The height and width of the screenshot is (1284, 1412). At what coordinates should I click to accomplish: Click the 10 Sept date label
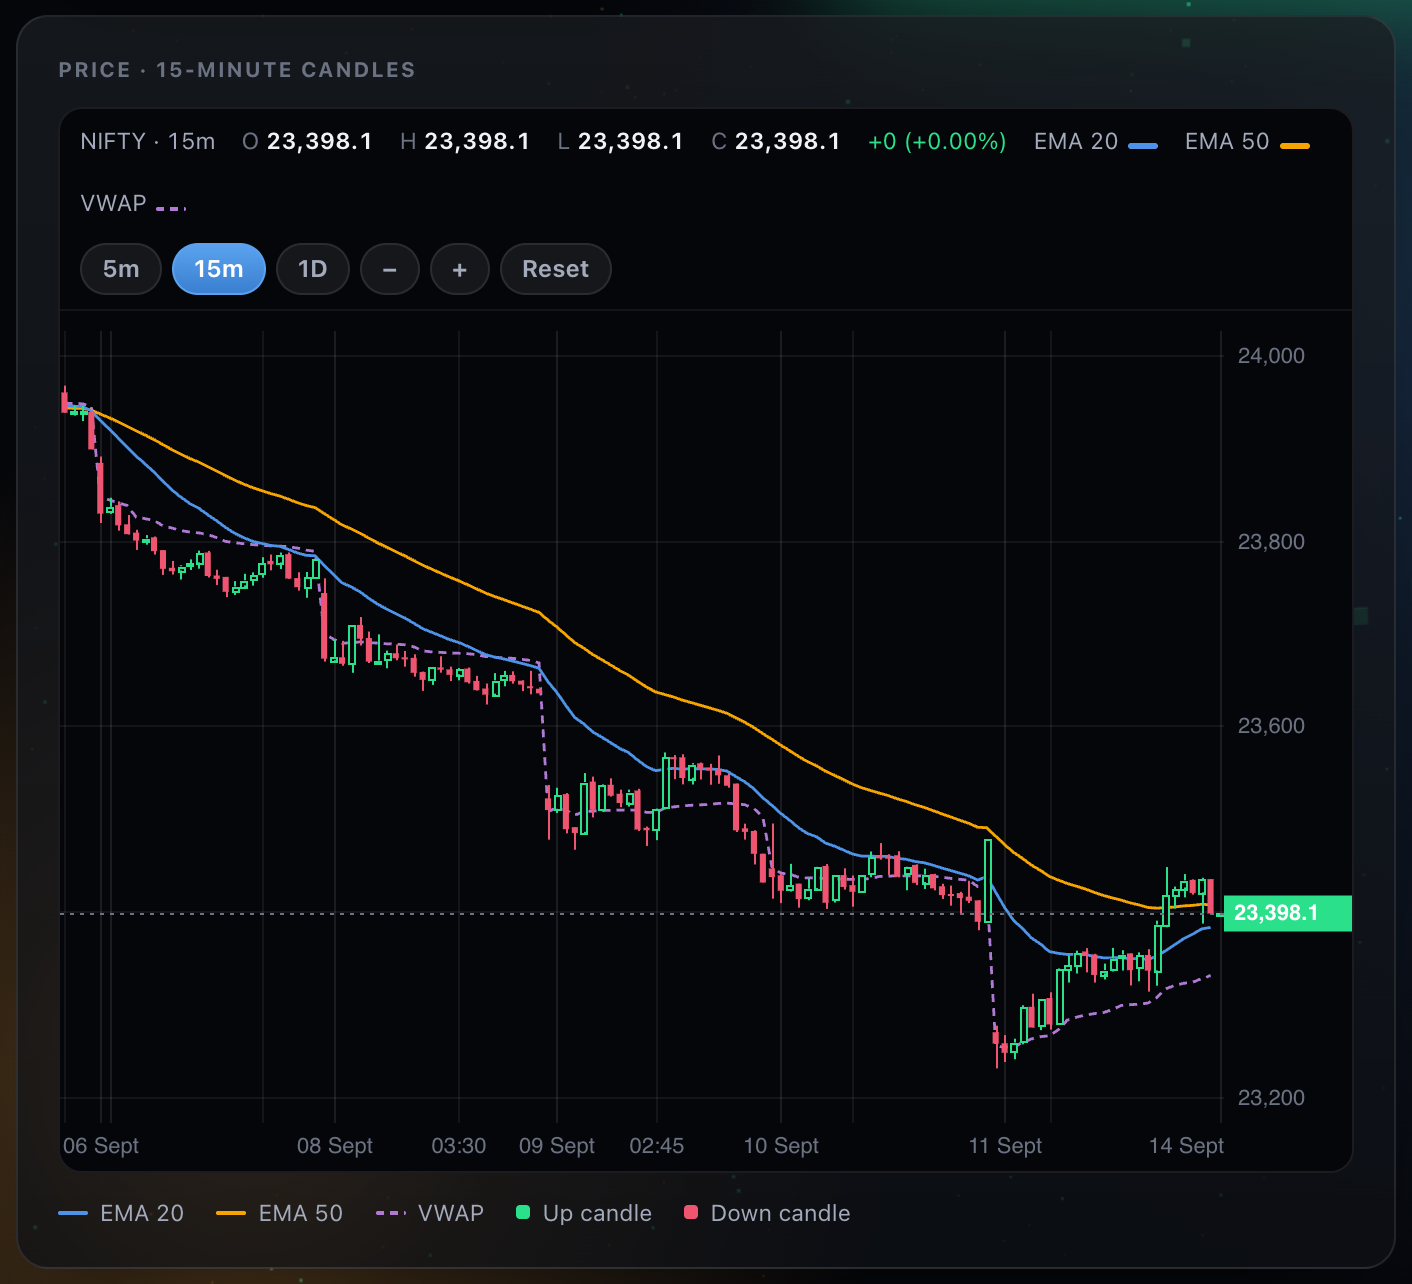click(781, 1146)
